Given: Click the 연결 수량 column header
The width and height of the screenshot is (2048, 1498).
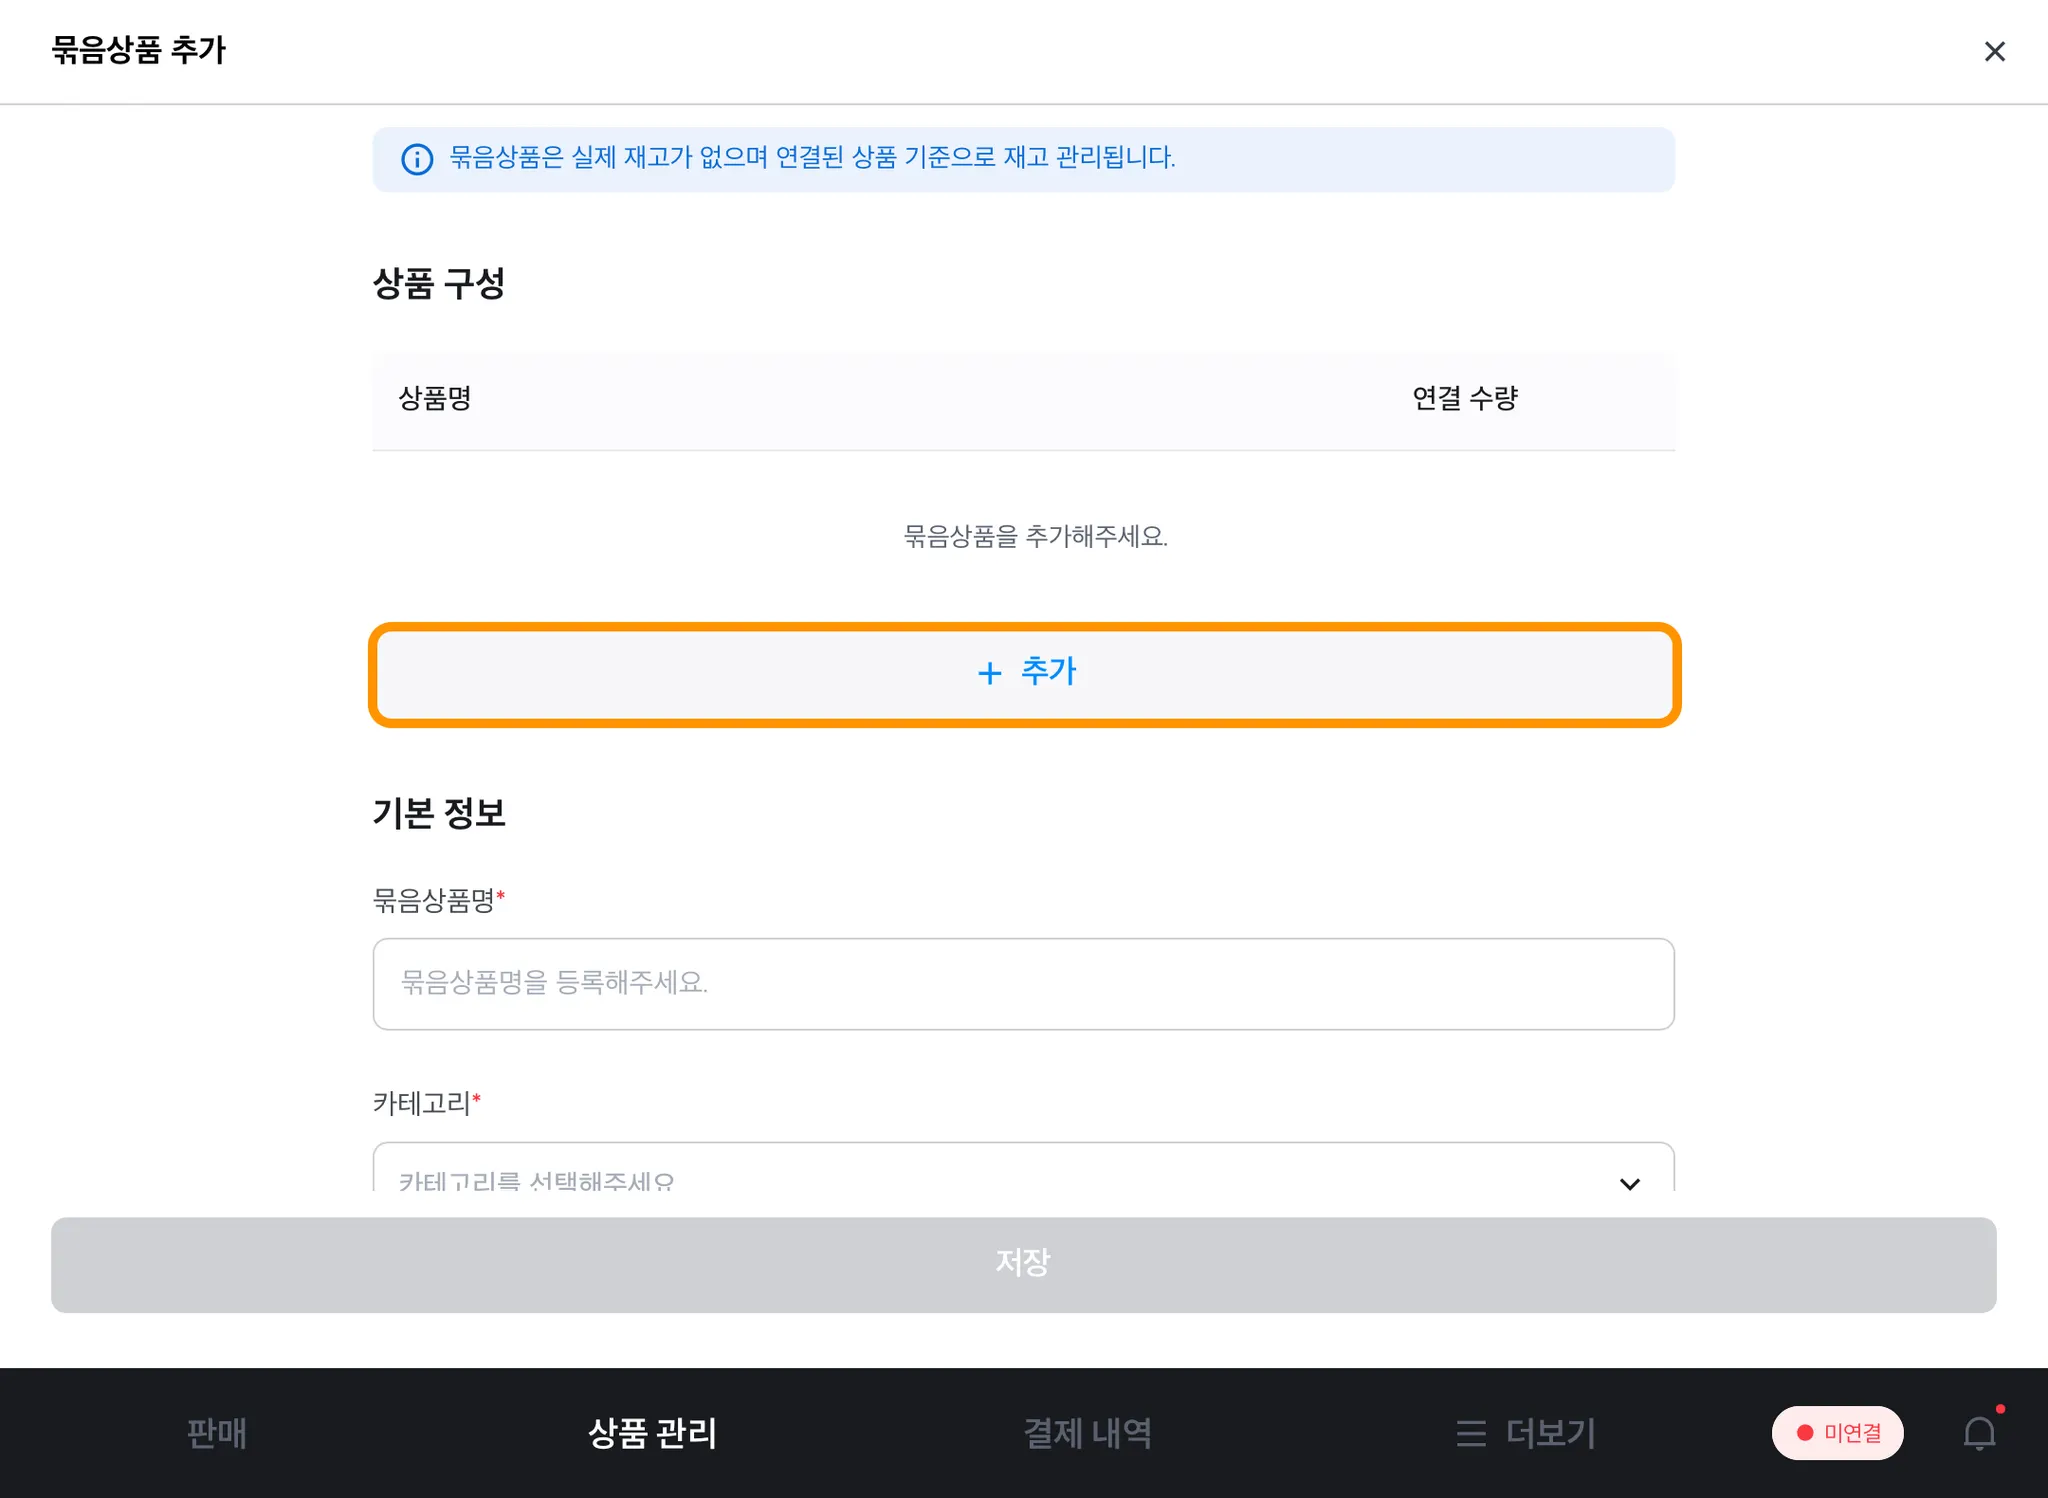Looking at the screenshot, I should click(1464, 399).
